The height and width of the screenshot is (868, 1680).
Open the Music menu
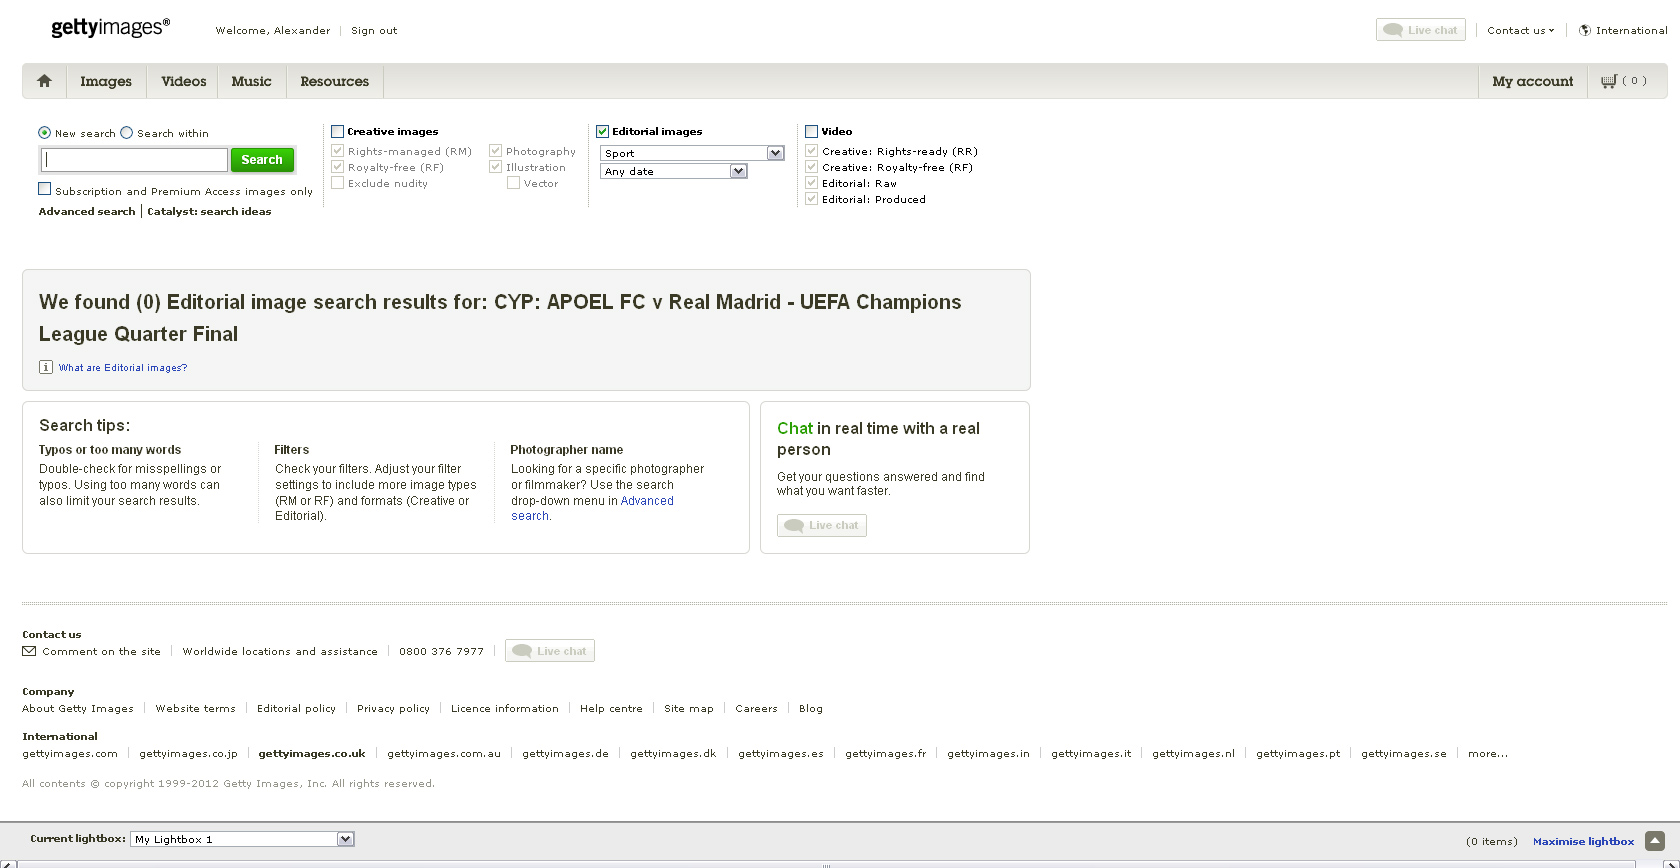251,81
